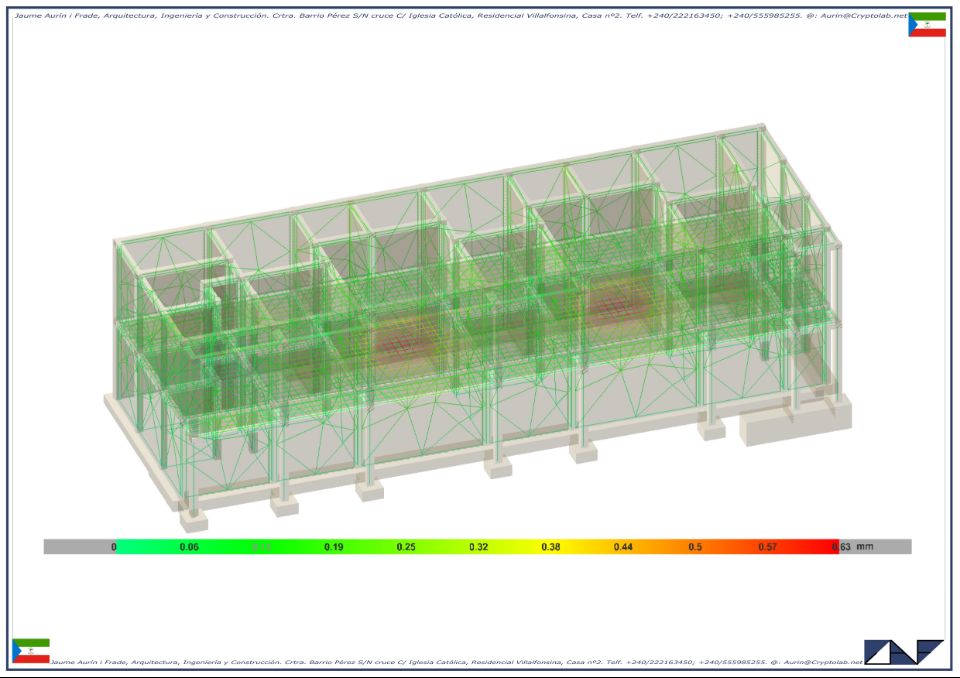The height and width of the screenshot is (678, 960).
Task: Click the 0.63 maximum value on the scale
Action: click(x=839, y=547)
